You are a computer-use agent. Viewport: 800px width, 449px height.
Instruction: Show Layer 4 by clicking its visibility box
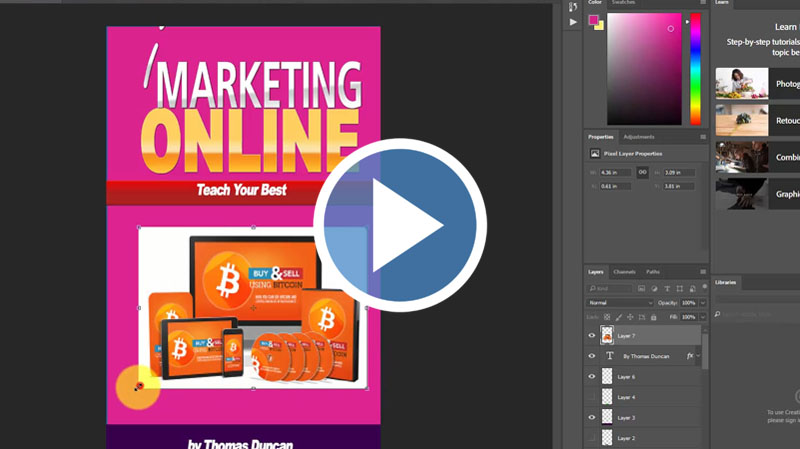[x=592, y=397]
